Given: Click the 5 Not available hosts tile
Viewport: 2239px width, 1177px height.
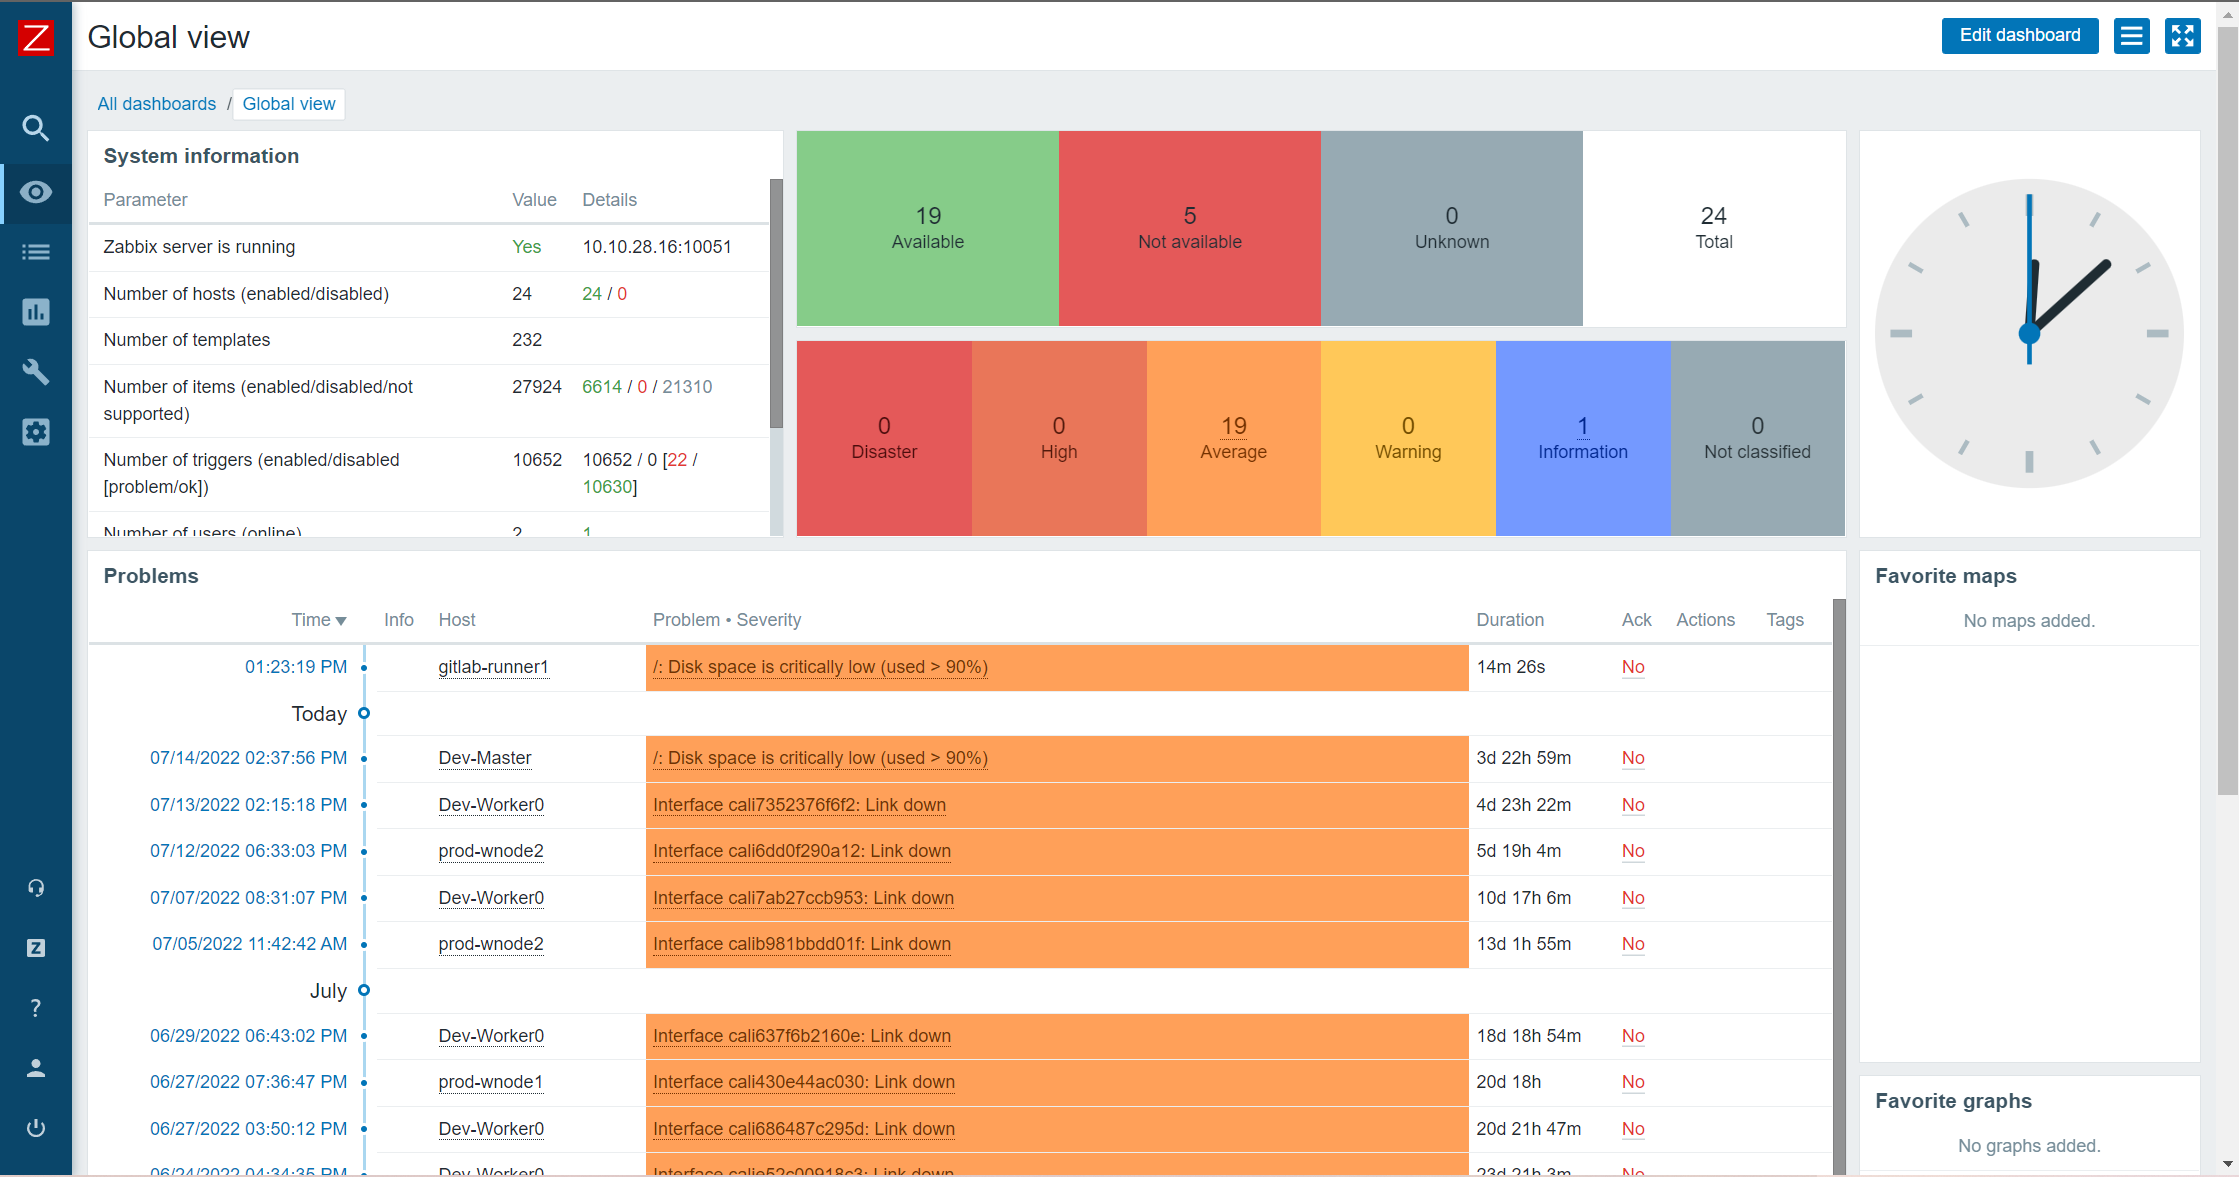Looking at the screenshot, I should click(x=1190, y=228).
